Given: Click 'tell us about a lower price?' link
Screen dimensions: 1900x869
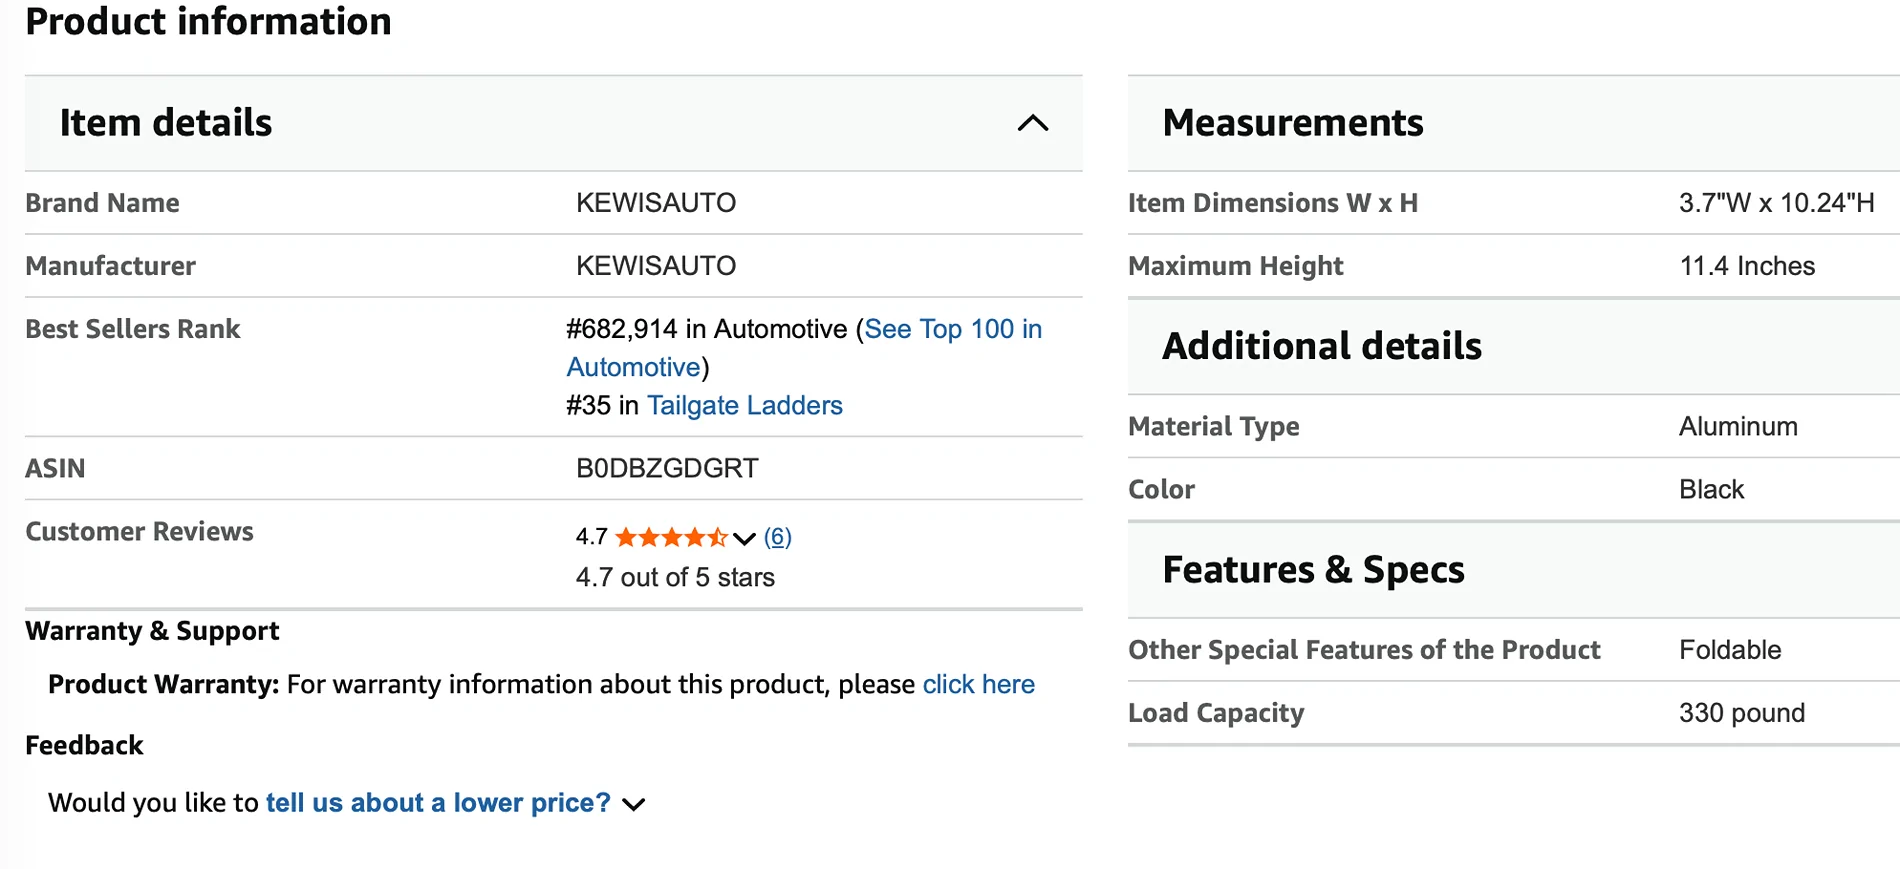Looking at the screenshot, I should click(x=438, y=803).
